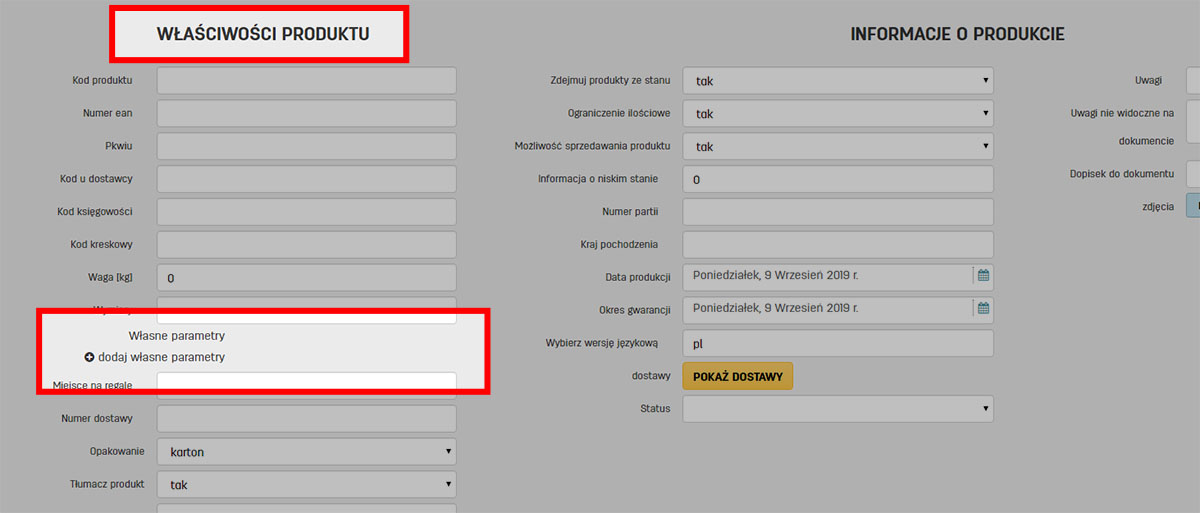
Task: Open the Ograniczenie ilościowe dropdown
Action: 838,114
